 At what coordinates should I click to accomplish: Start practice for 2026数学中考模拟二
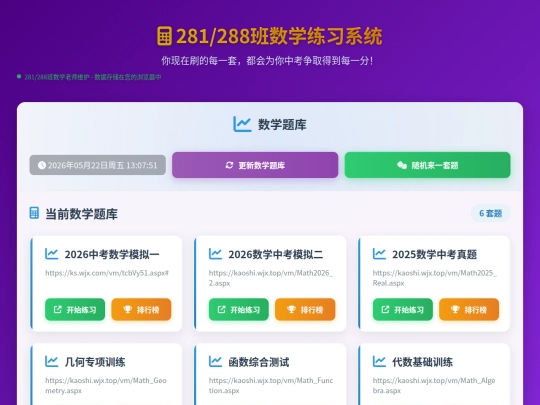(x=239, y=309)
